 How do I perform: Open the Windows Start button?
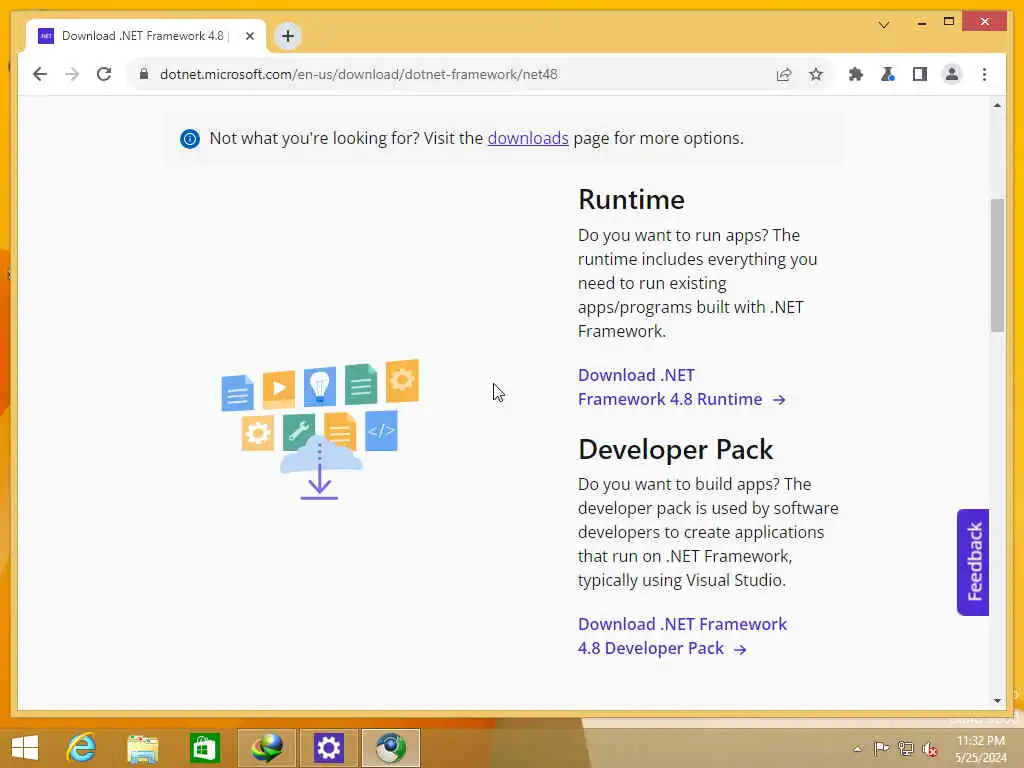pos(25,748)
